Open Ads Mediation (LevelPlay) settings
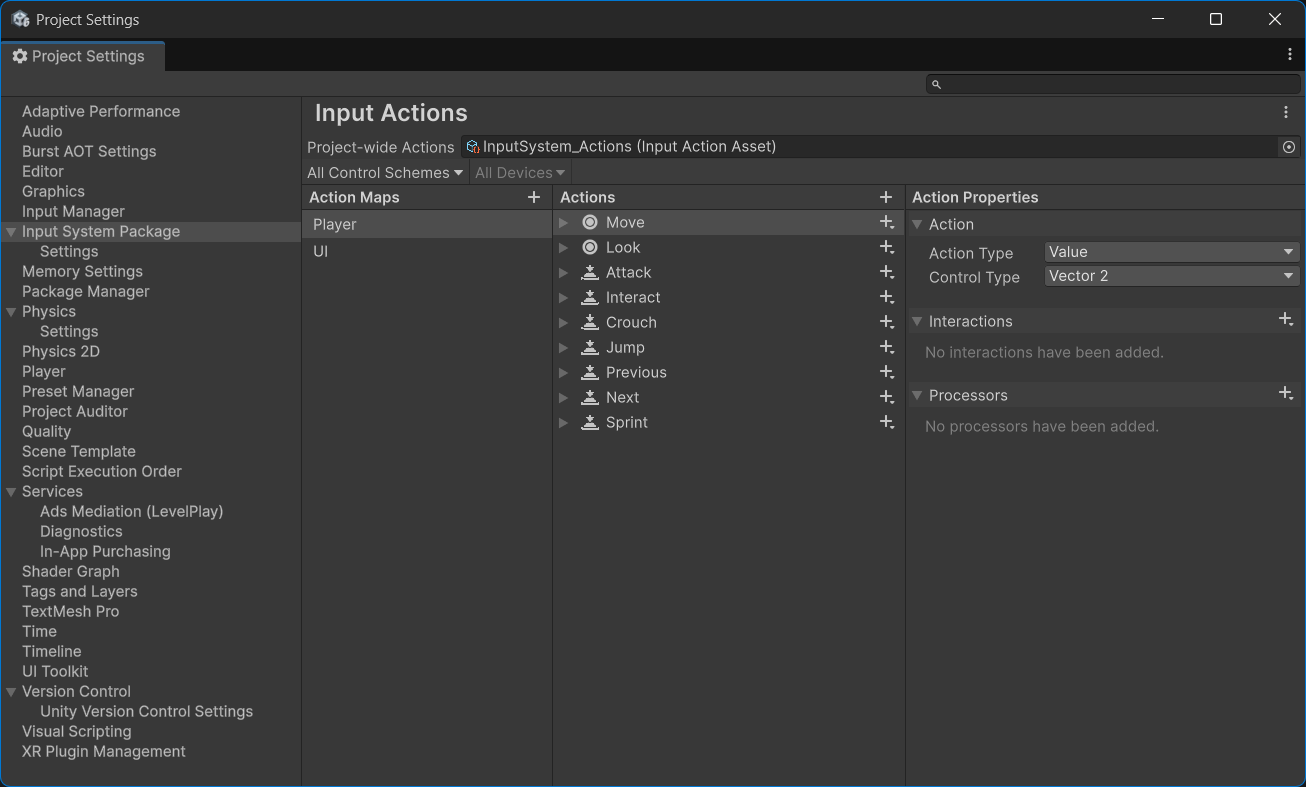The height and width of the screenshot is (787, 1306). coord(132,511)
